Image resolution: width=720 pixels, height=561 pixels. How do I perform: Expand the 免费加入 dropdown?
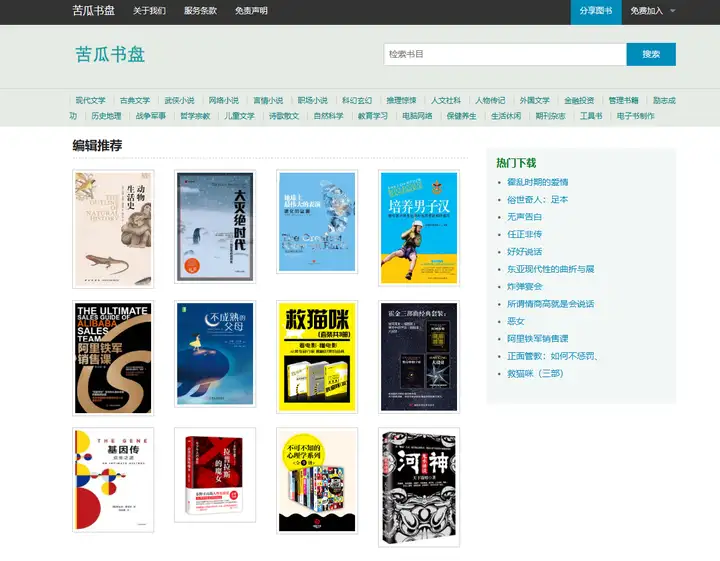(652, 11)
